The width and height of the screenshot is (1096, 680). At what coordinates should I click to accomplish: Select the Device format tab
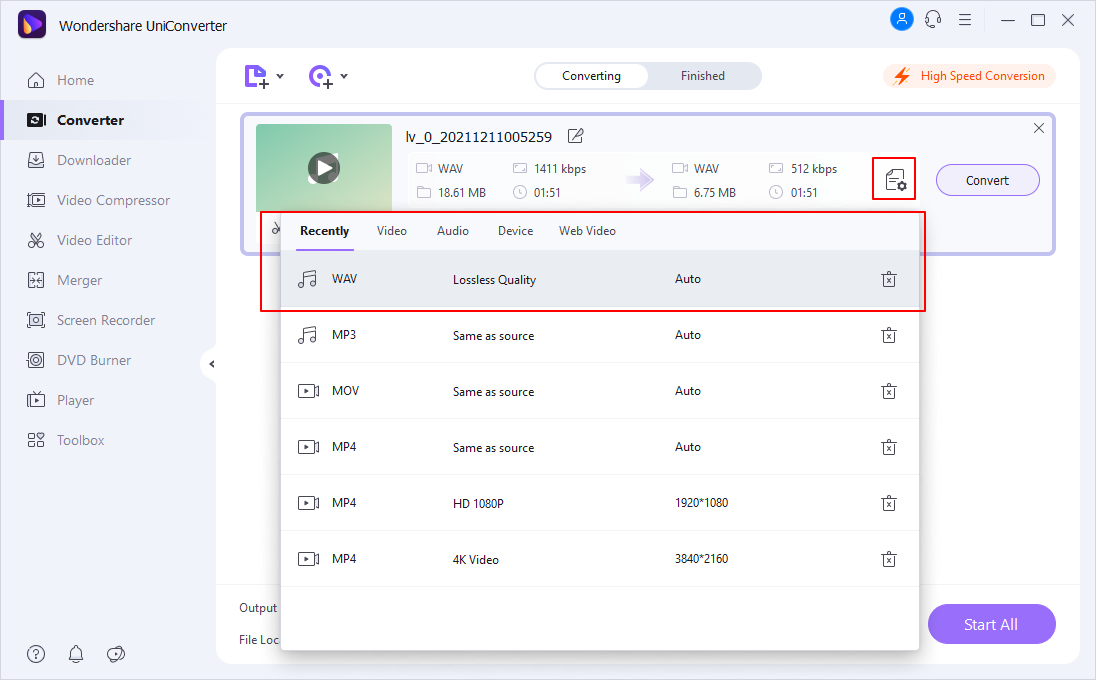(x=515, y=231)
